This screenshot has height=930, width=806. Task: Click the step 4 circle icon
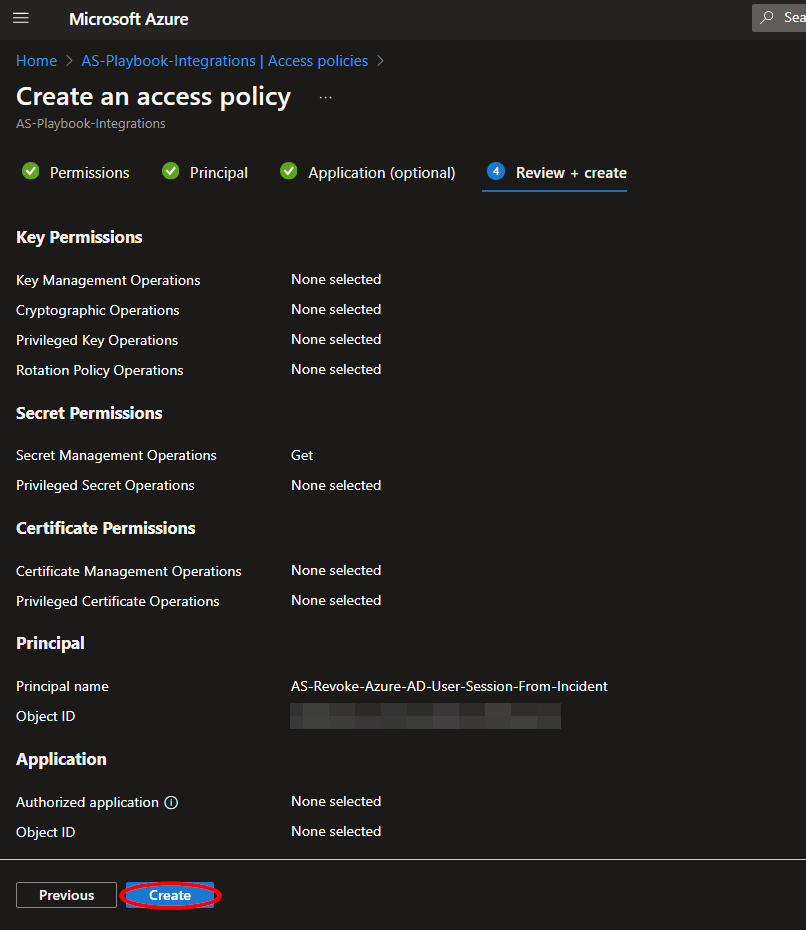click(x=496, y=171)
